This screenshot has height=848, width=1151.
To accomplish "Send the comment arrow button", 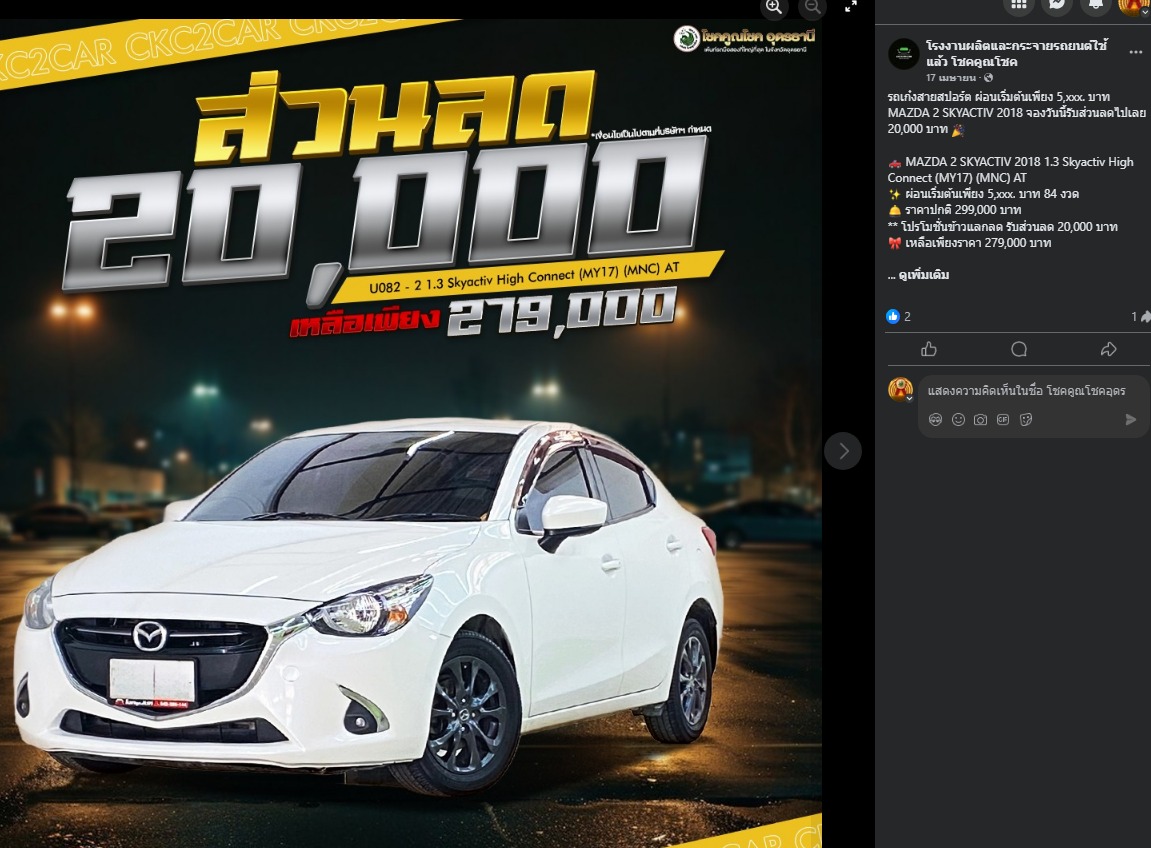I will click(x=1131, y=420).
